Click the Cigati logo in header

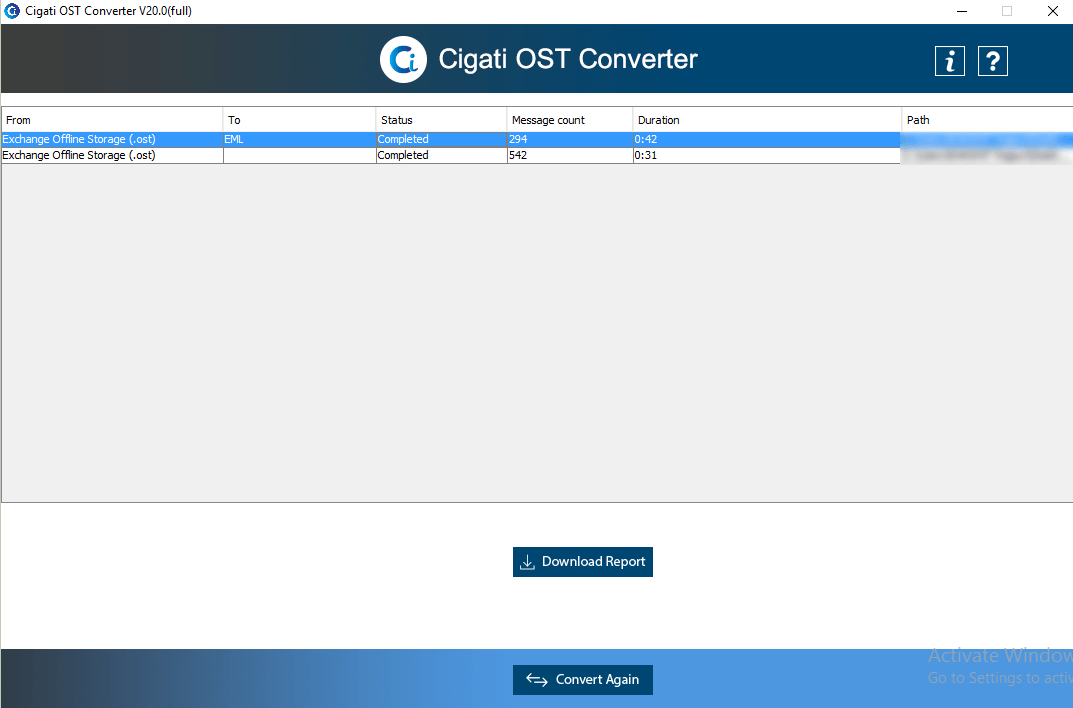point(404,60)
